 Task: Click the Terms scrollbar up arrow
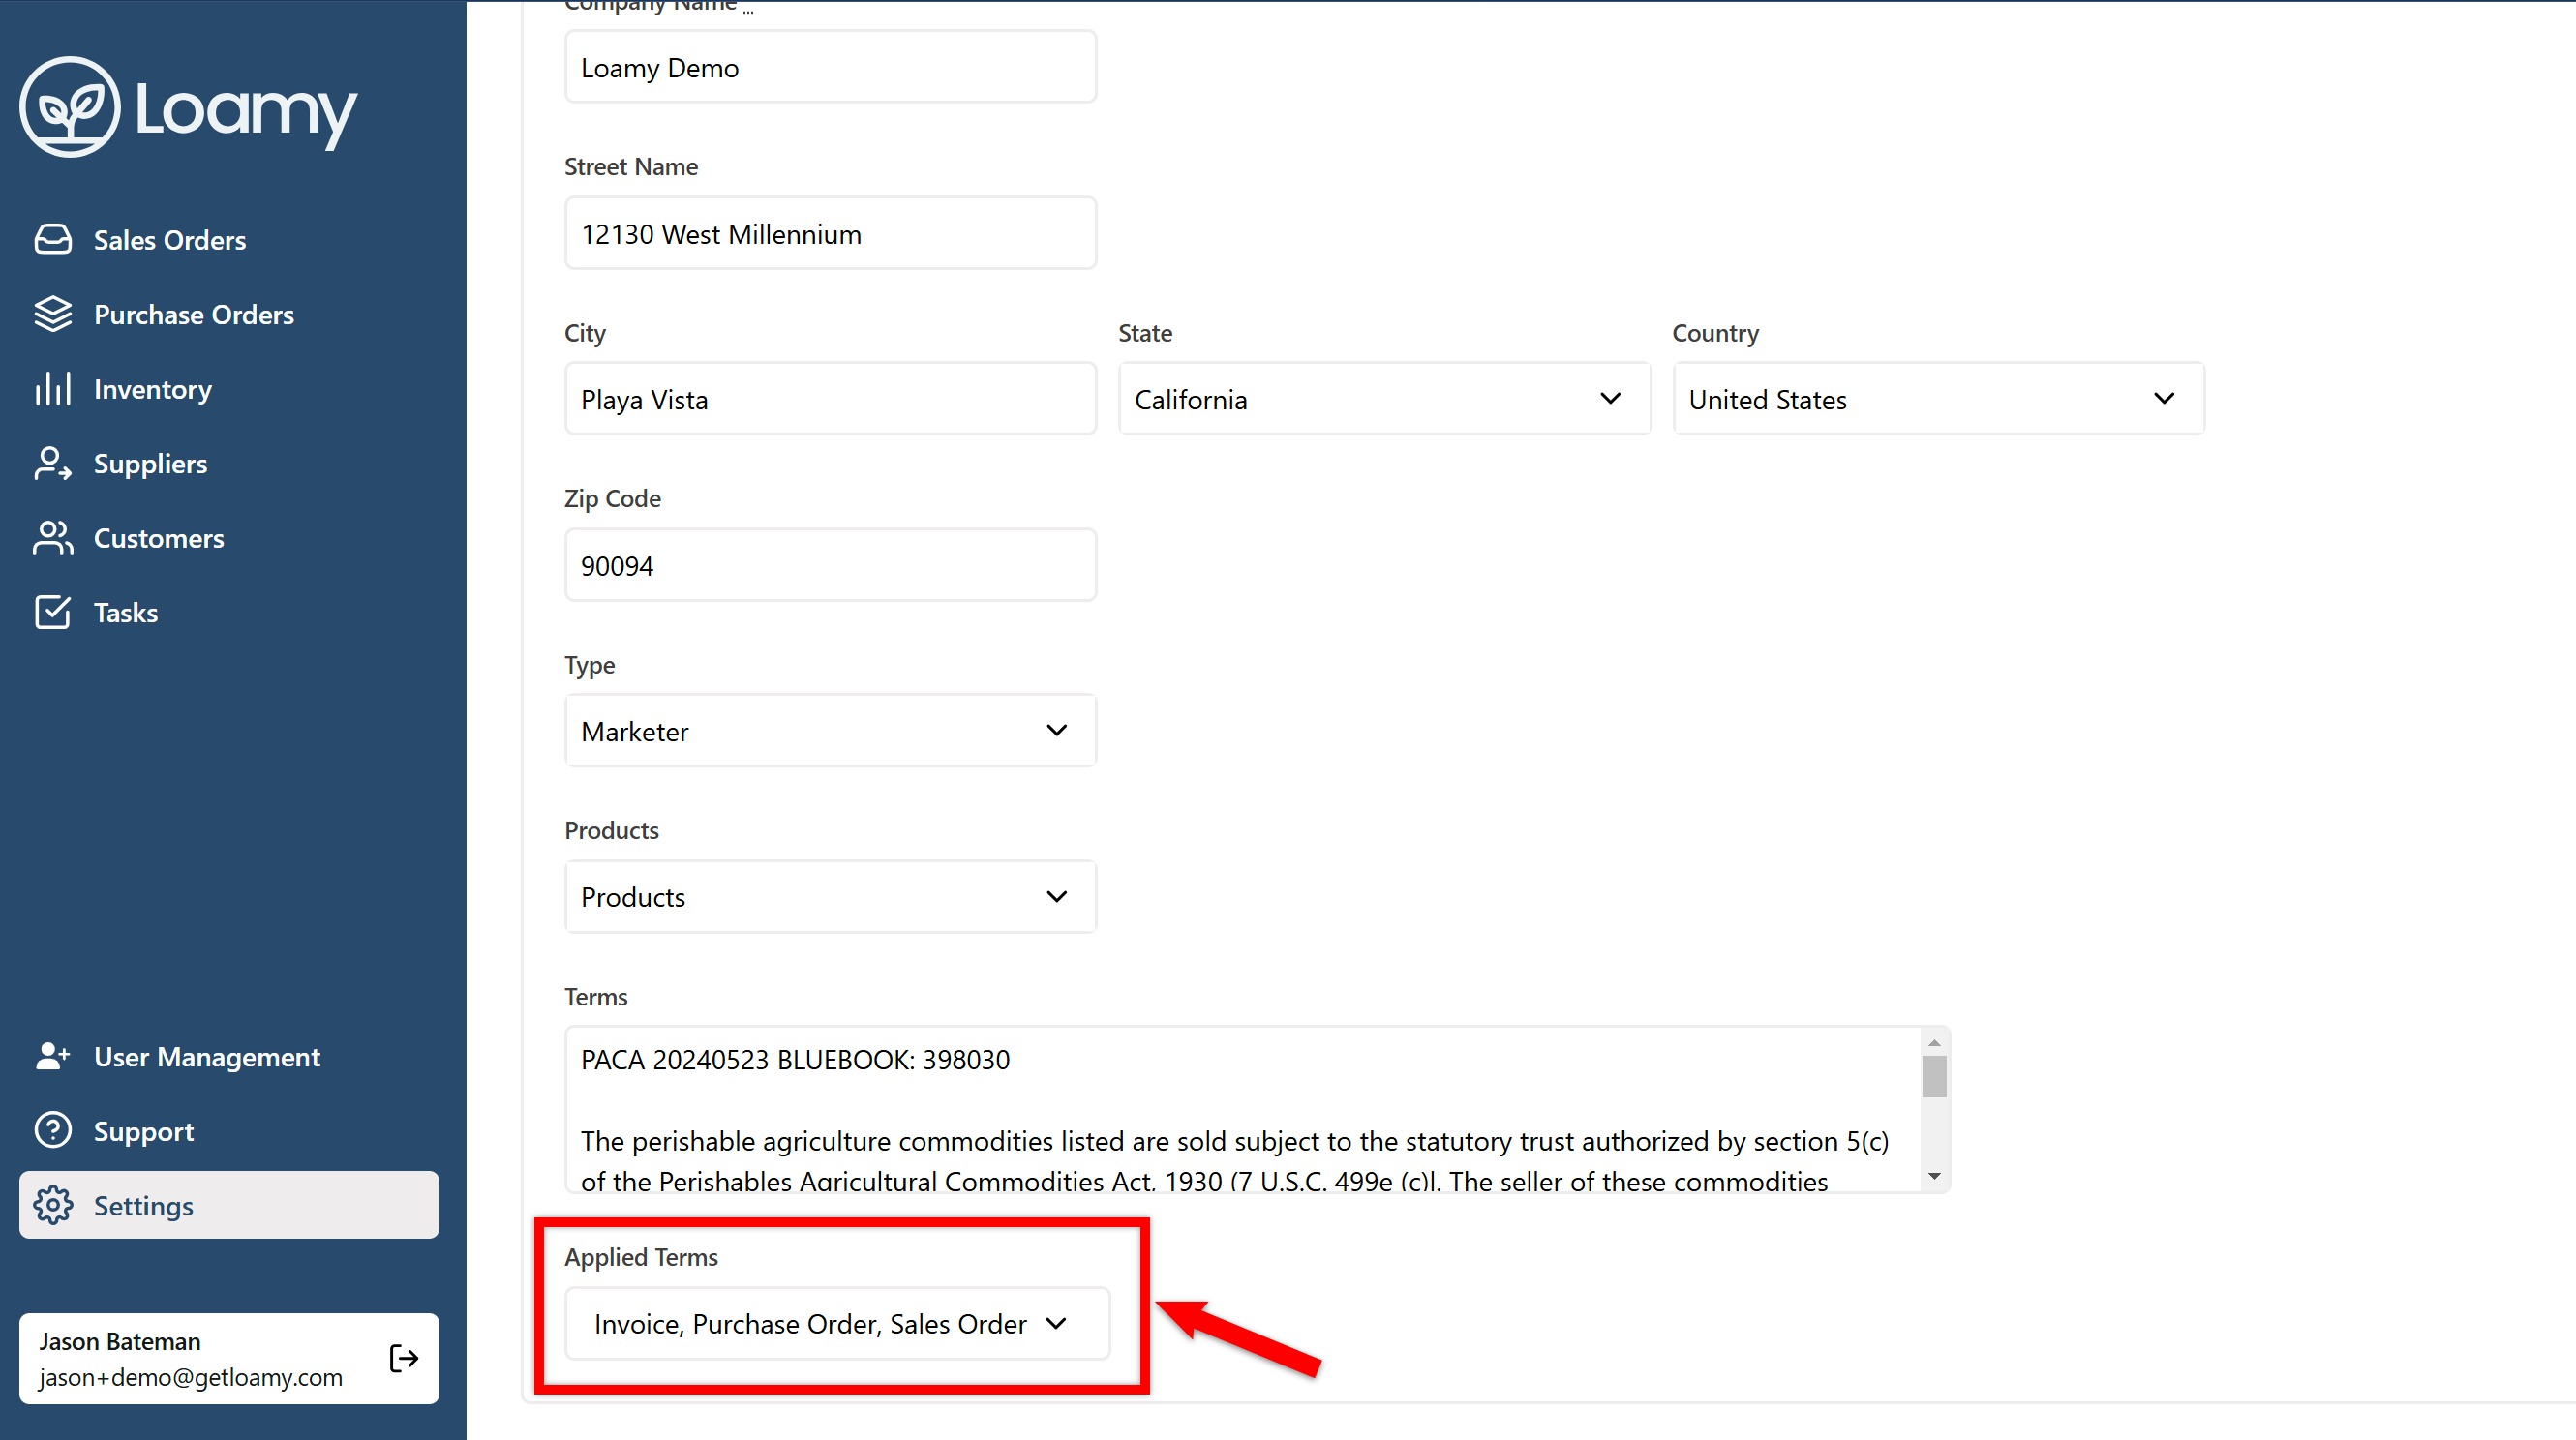(x=1934, y=1043)
